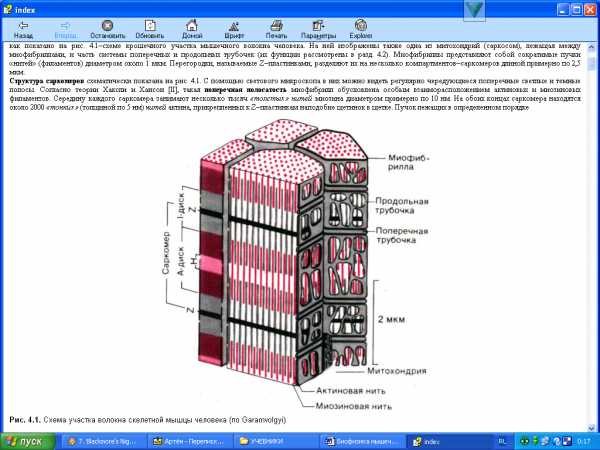Screen dimensions: 600x450
Task: Click the vertical Саркомер label in diagram
Action: [x=166, y=253]
